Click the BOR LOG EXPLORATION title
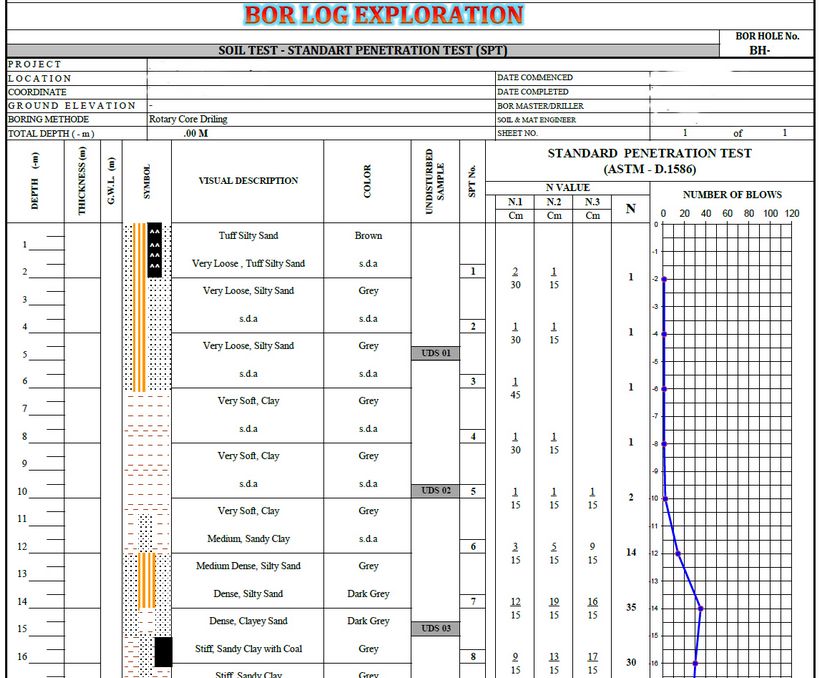Image resolution: width=820 pixels, height=678 pixels. click(x=384, y=15)
